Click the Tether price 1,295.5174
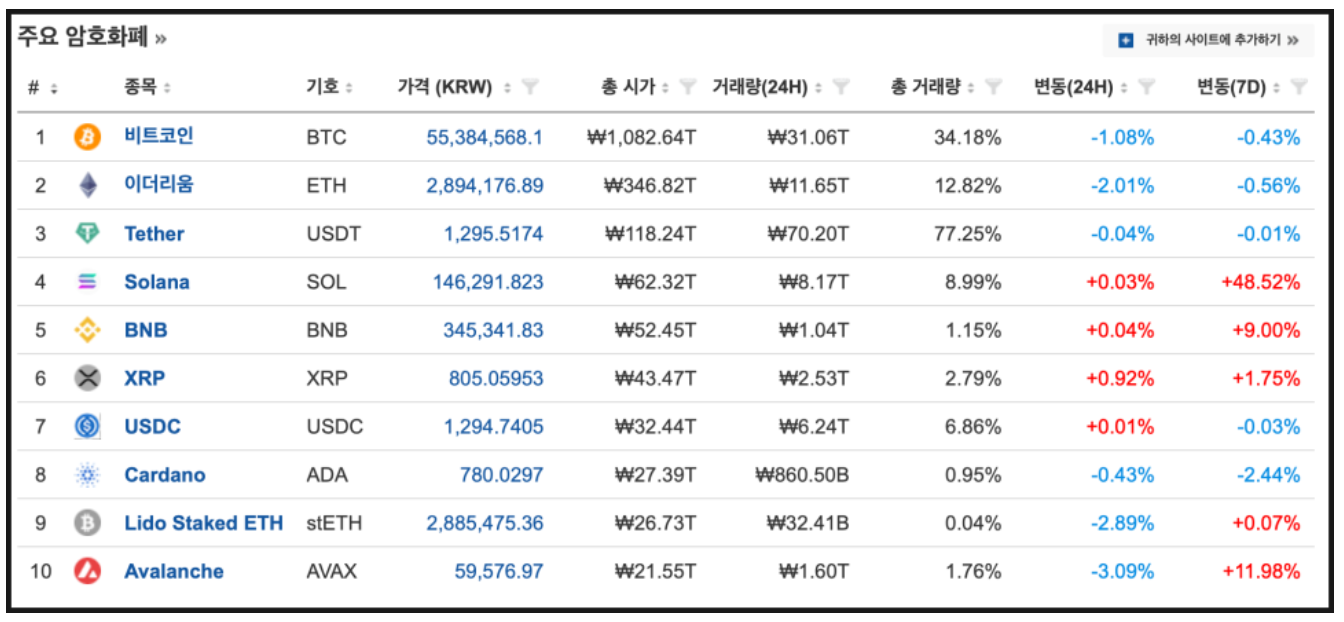The image size is (1344, 622). [x=494, y=234]
